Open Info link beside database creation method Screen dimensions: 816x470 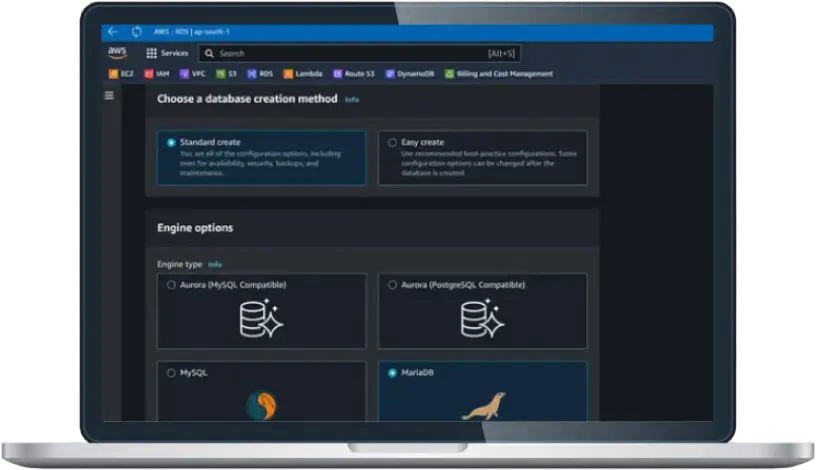coord(352,99)
